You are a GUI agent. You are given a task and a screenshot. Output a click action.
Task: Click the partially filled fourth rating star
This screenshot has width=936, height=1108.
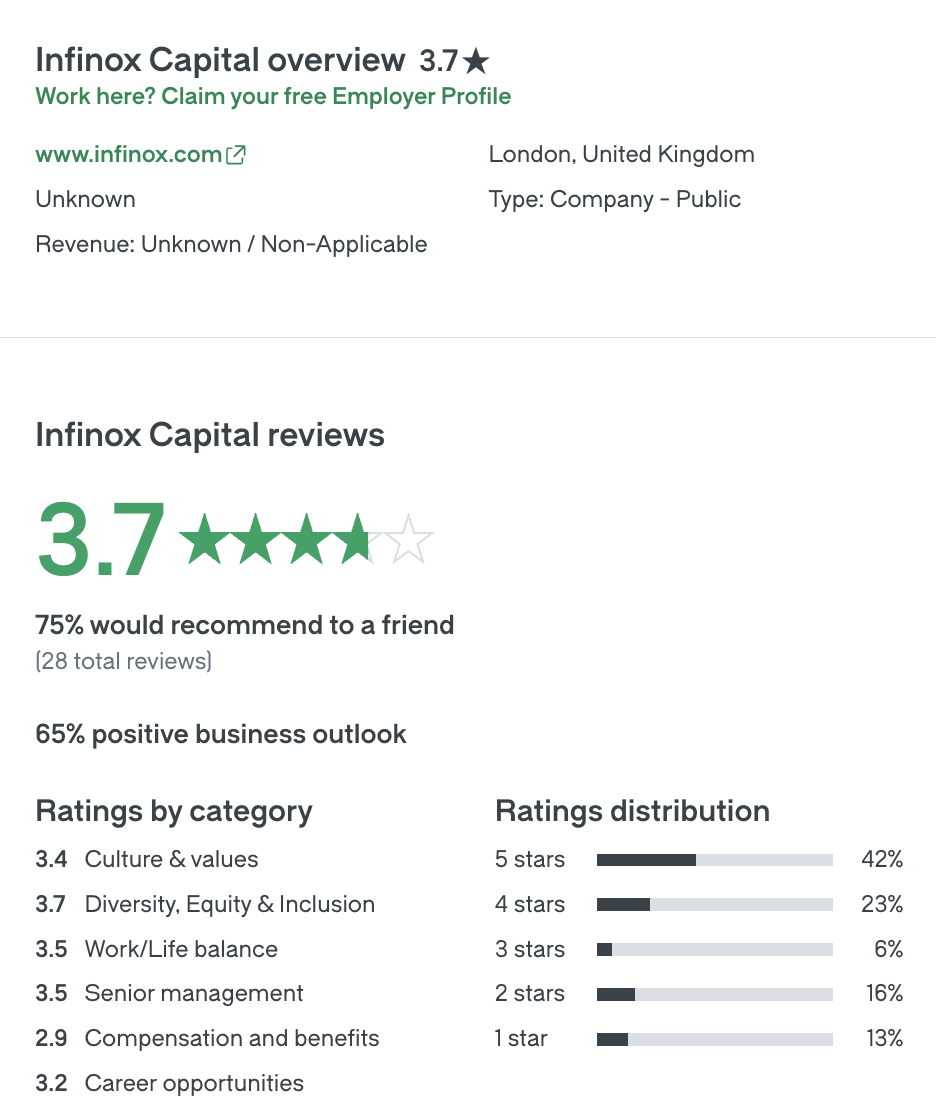click(x=358, y=539)
